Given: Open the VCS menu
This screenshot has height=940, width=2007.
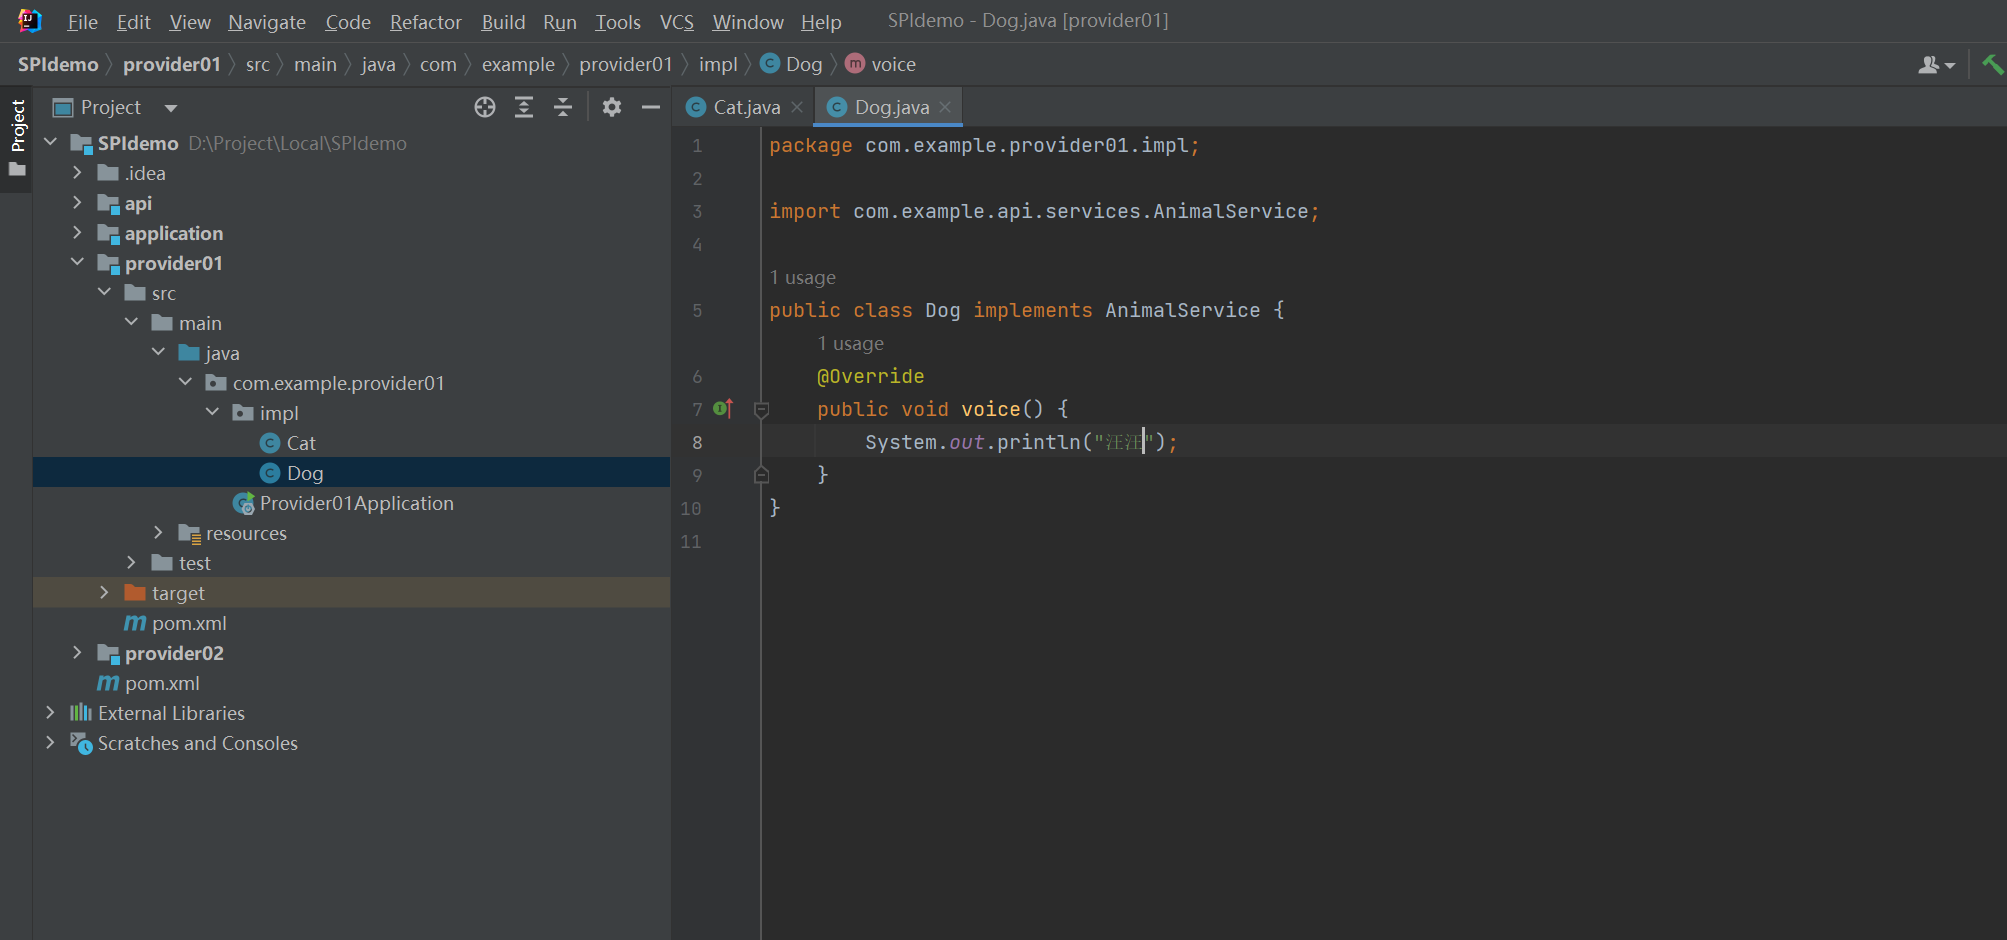Looking at the screenshot, I should 677,22.
